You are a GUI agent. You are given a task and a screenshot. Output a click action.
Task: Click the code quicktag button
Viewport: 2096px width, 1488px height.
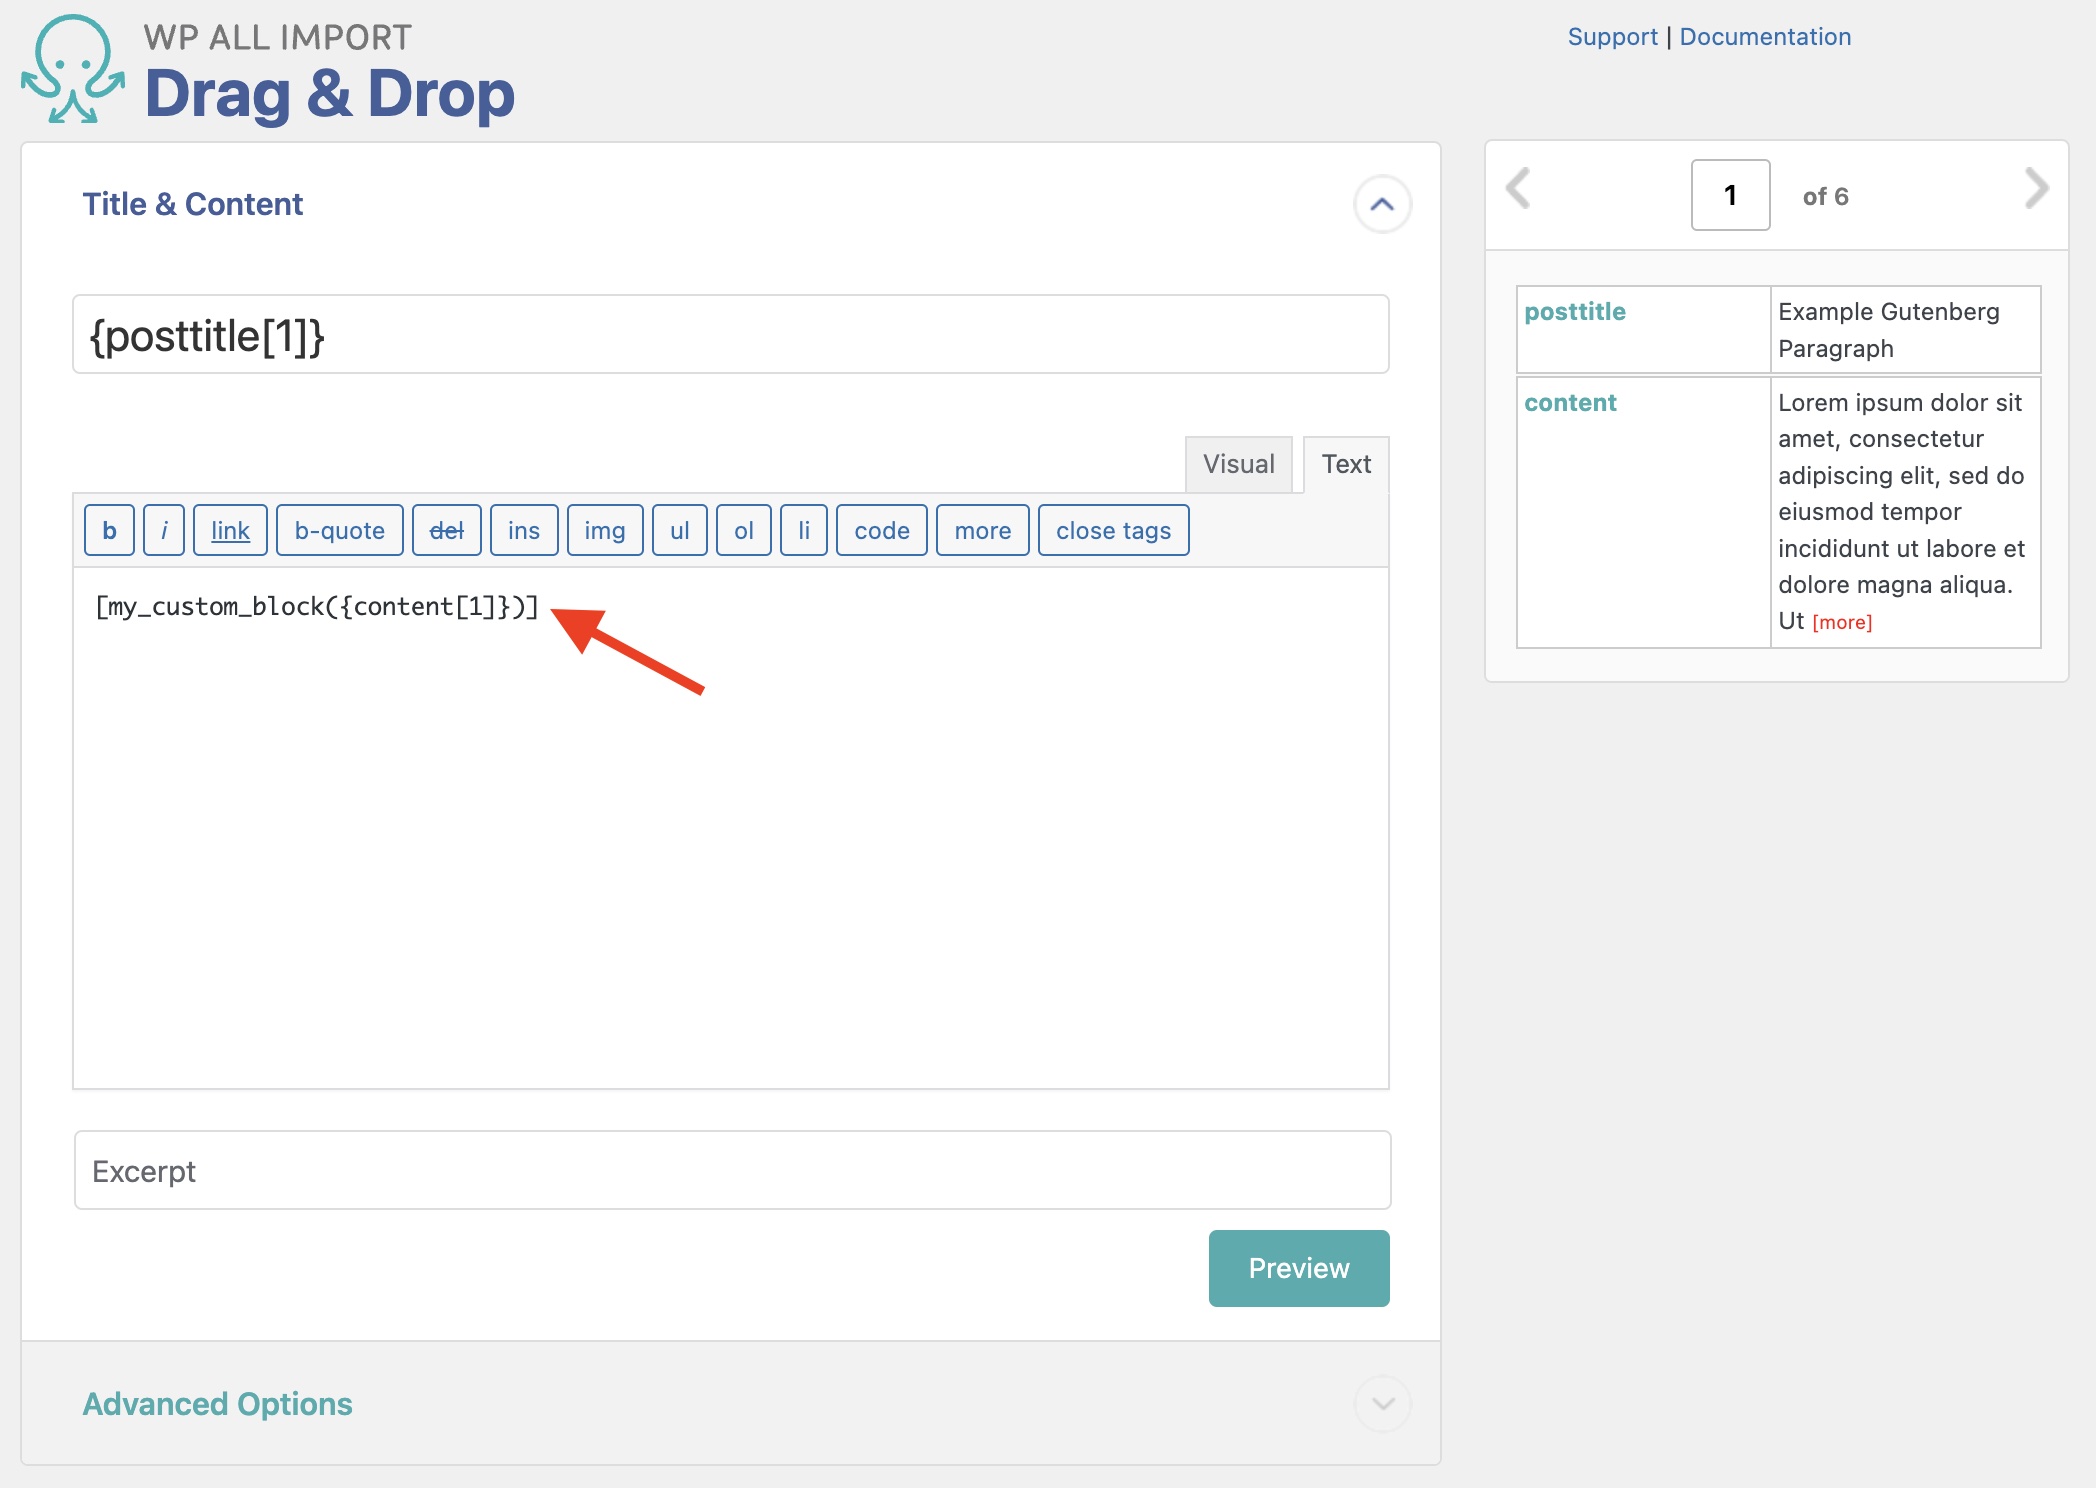coord(881,531)
